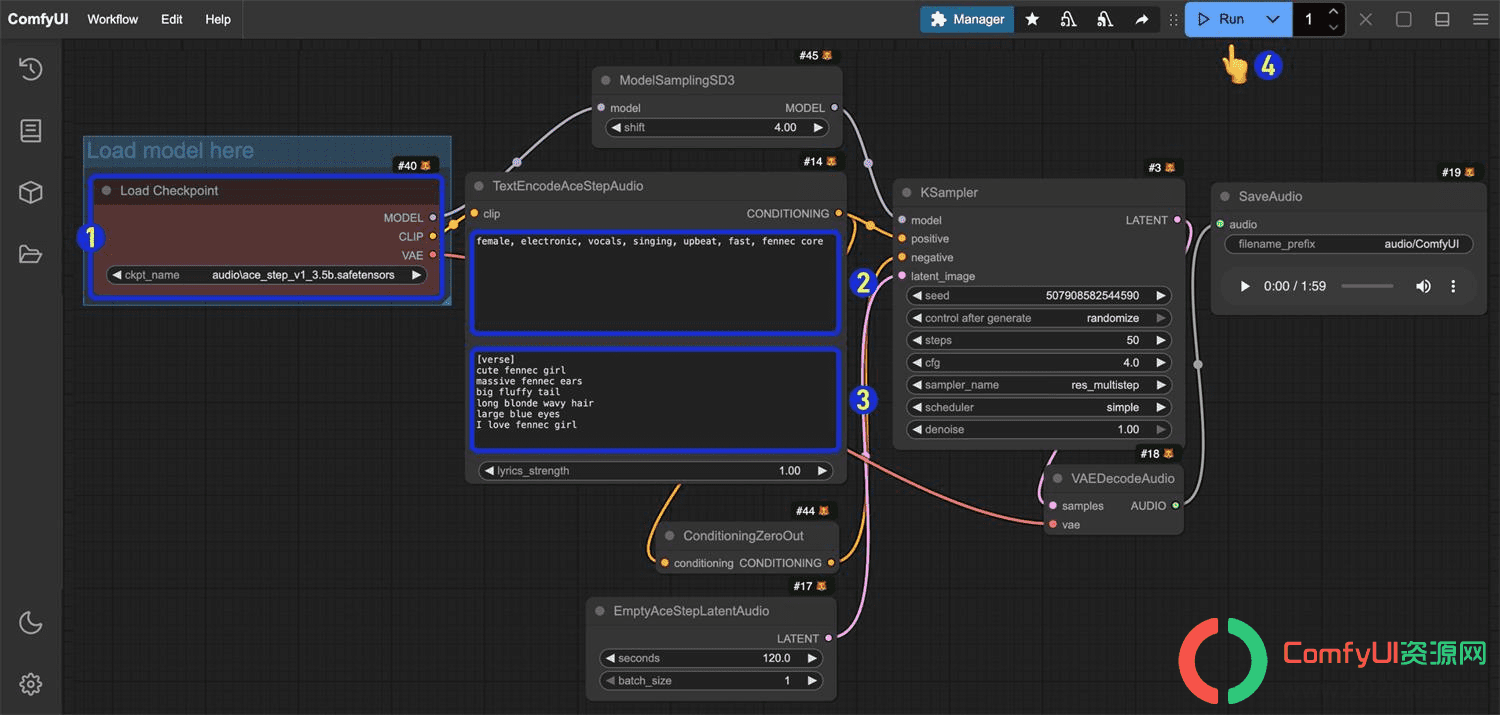Collapse the KSampler node
This screenshot has height=715, width=1500.
coord(908,193)
